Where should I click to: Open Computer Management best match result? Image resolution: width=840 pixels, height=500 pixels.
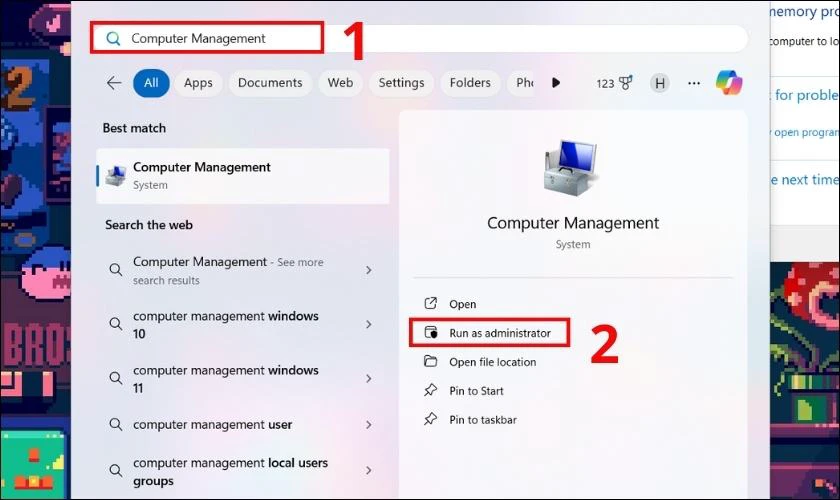coord(243,176)
